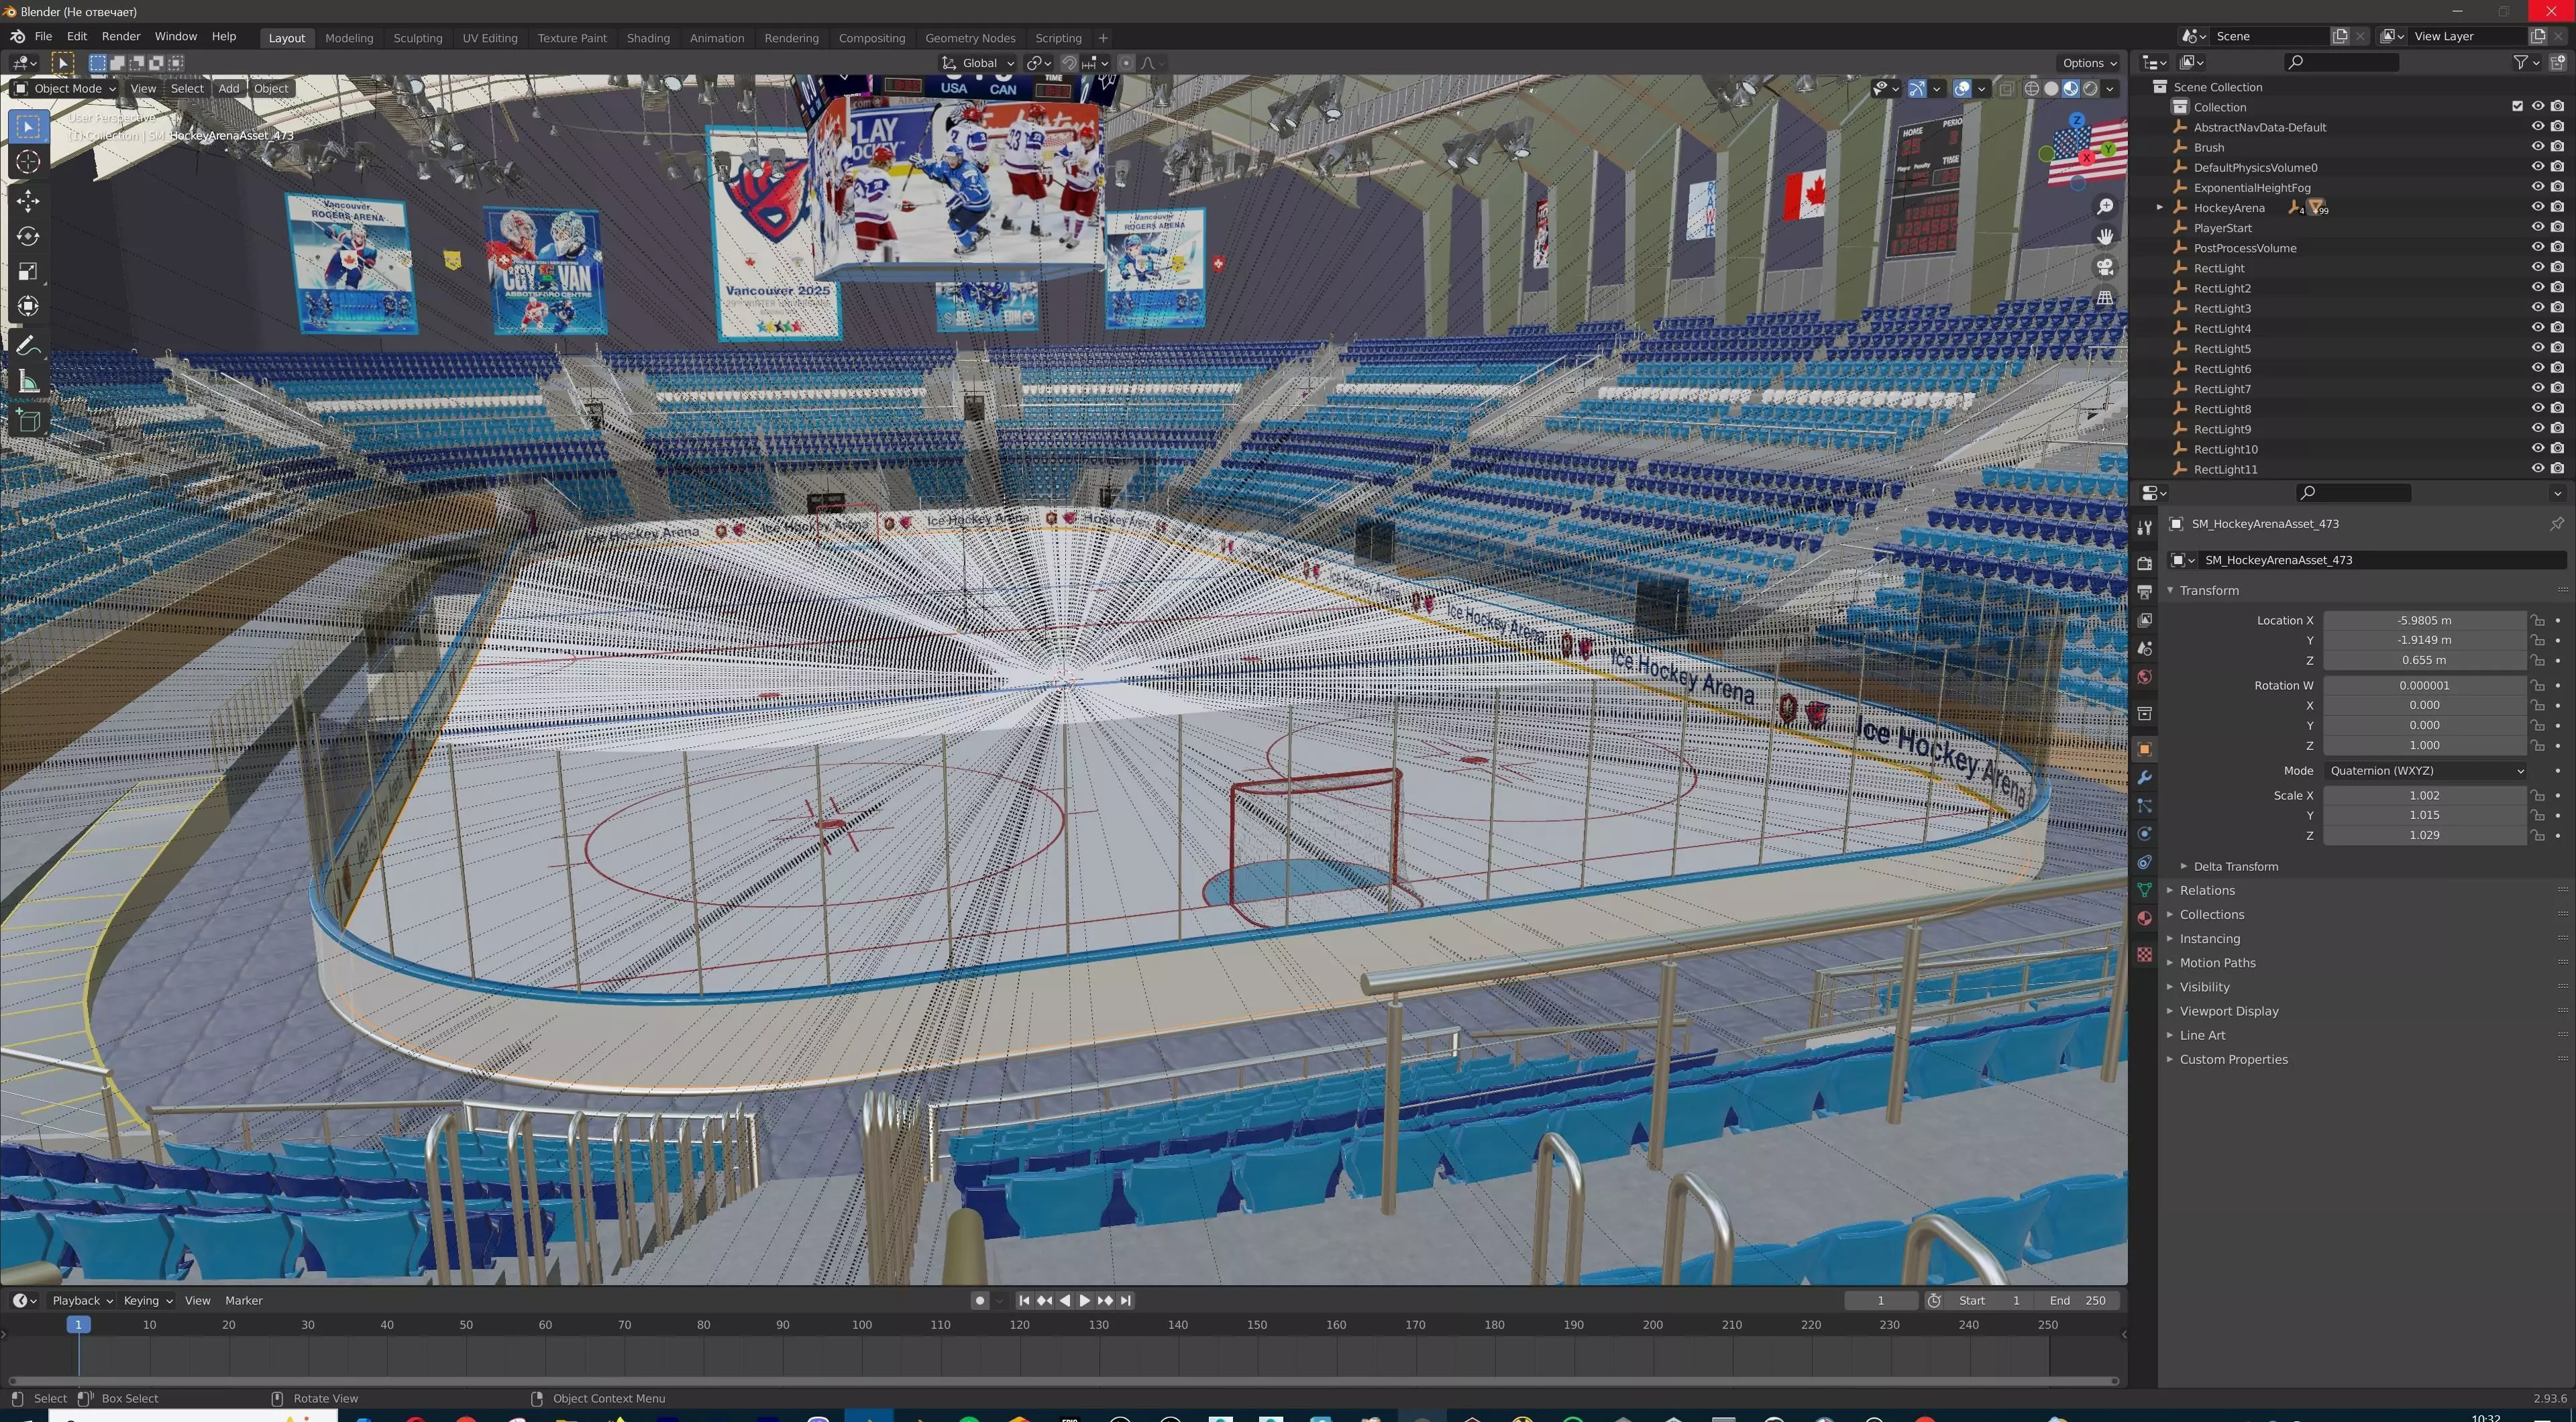Open the Render menu
2576x1422 pixels.
tap(121, 36)
